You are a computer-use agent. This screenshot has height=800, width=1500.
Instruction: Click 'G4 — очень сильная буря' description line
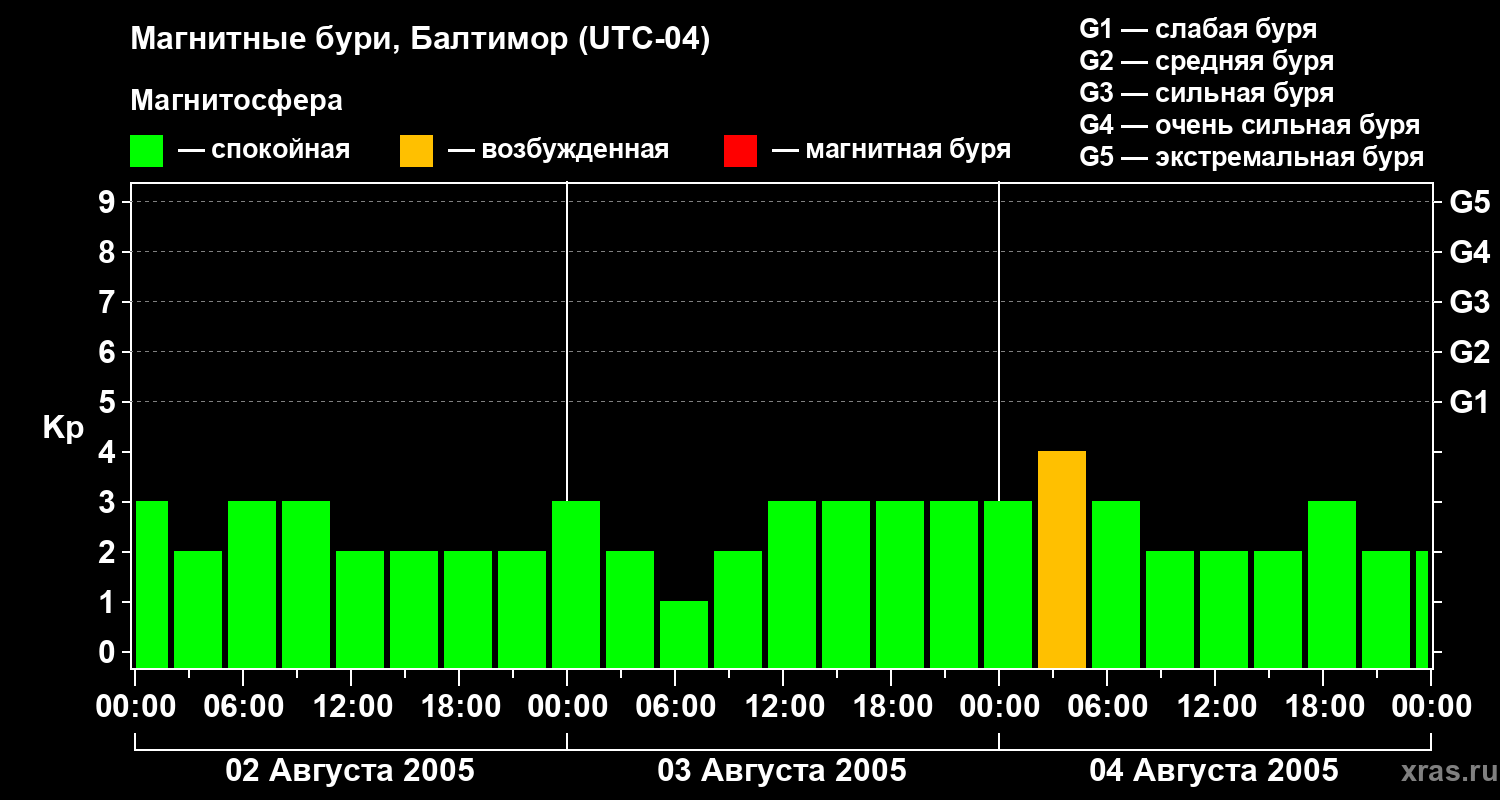click(1250, 125)
